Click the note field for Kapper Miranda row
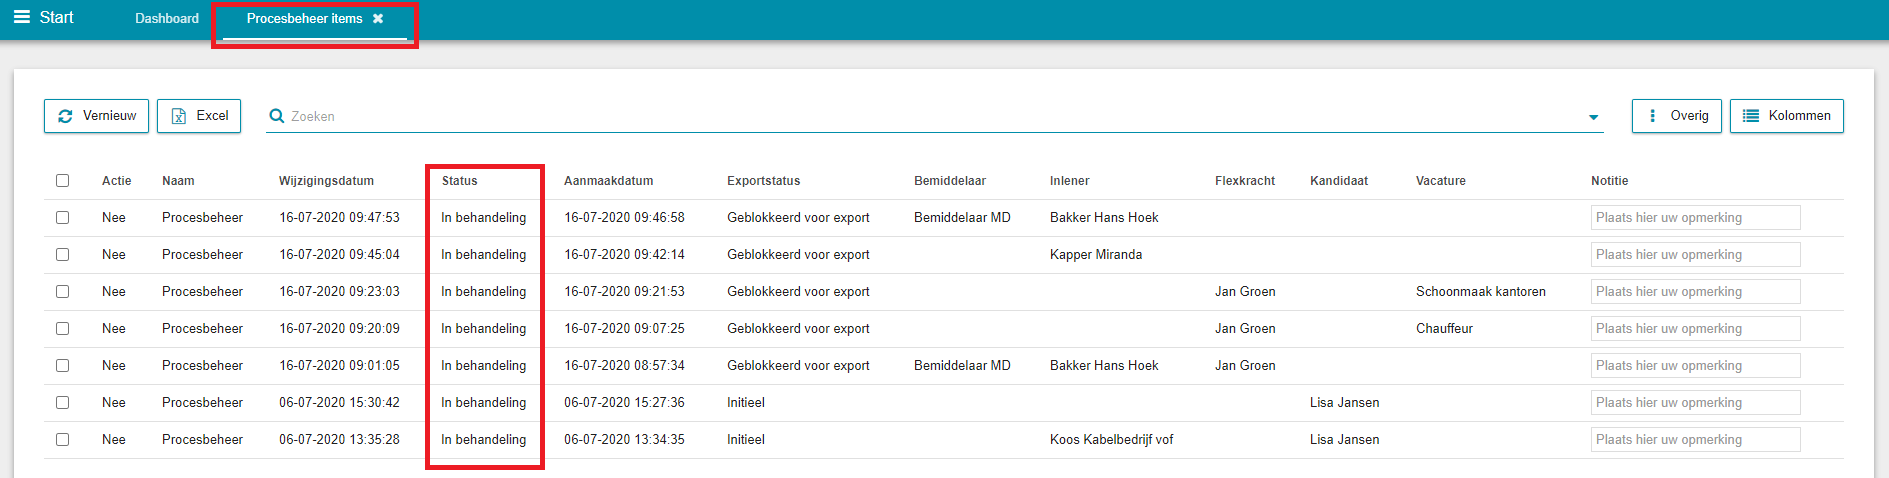This screenshot has height=478, width=1889. point(1695,255)
